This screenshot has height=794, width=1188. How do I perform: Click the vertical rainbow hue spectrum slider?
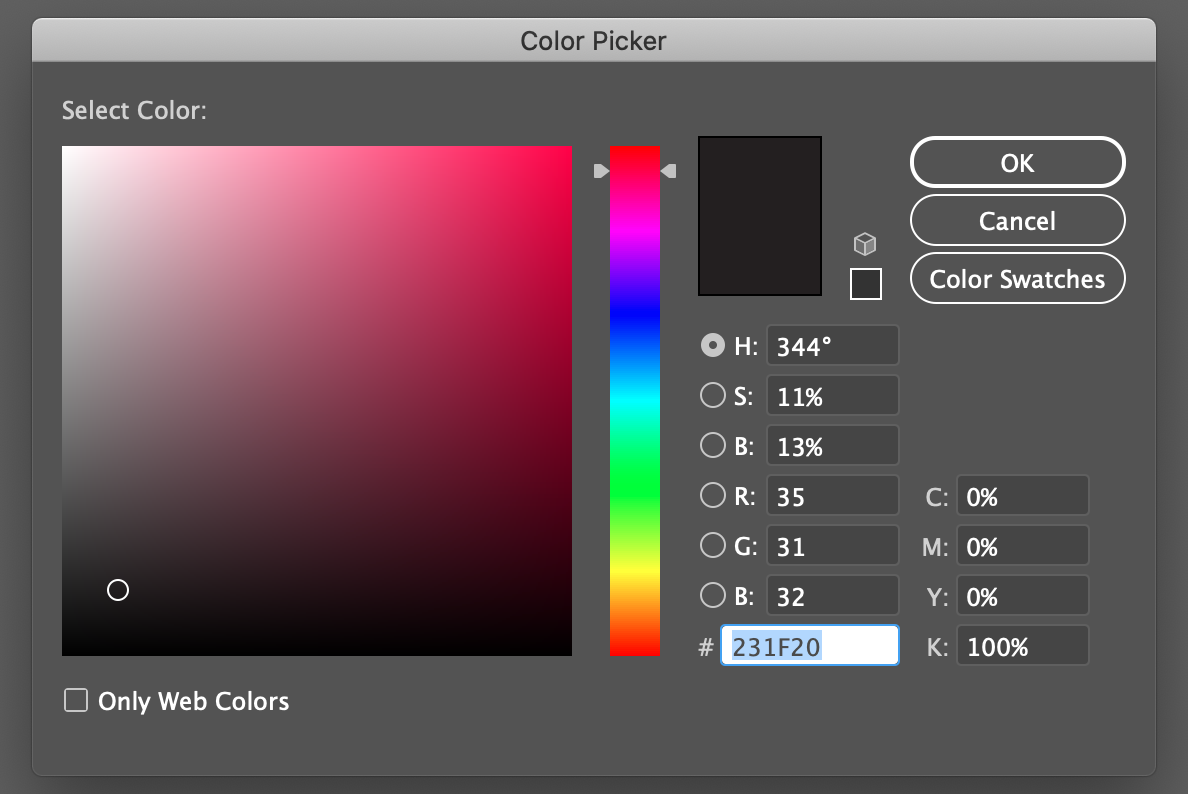635,400
